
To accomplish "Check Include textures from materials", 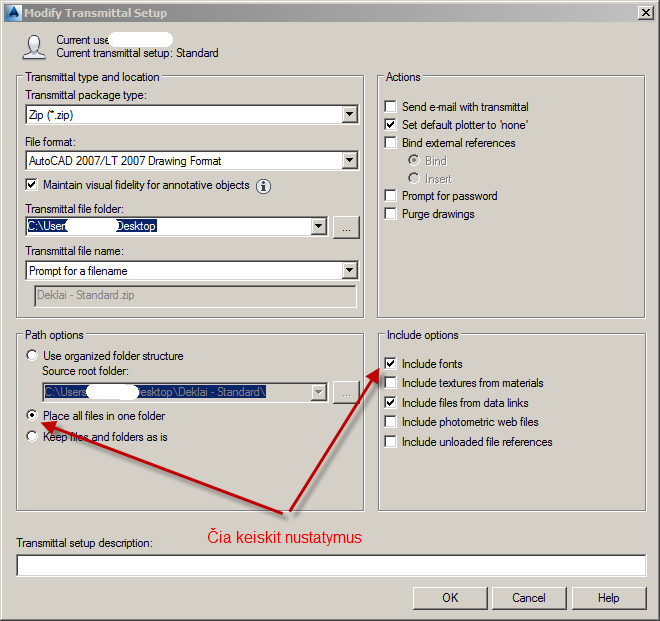I will [x=391, y=382].
